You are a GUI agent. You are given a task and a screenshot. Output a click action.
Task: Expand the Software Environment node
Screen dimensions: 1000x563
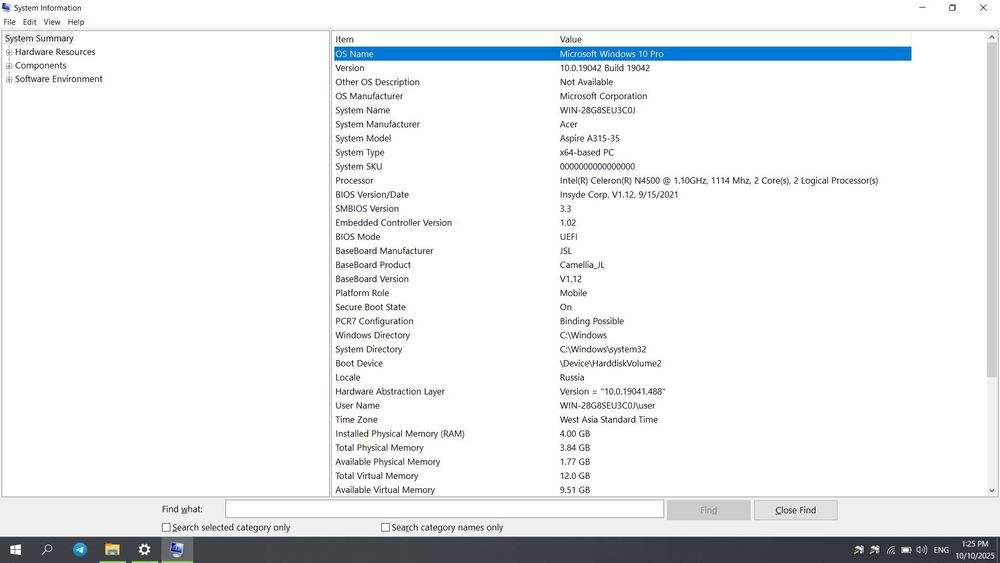[9, 79]
